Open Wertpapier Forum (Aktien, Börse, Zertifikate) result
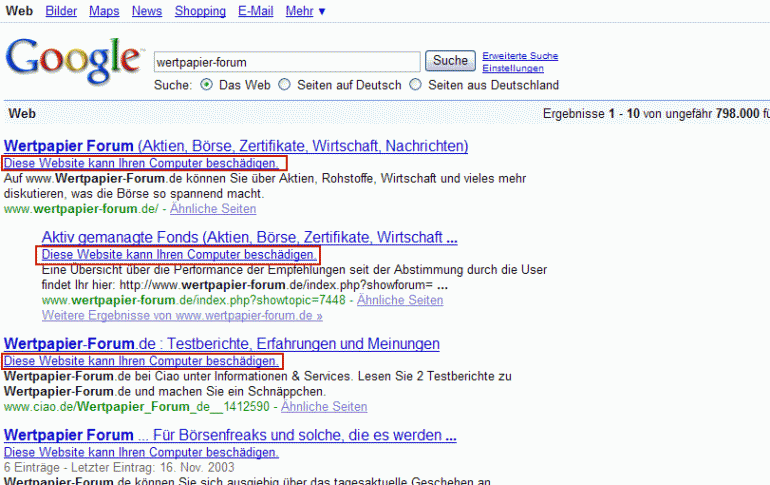Viewport: 770px width, 485px height. point(236,146)
